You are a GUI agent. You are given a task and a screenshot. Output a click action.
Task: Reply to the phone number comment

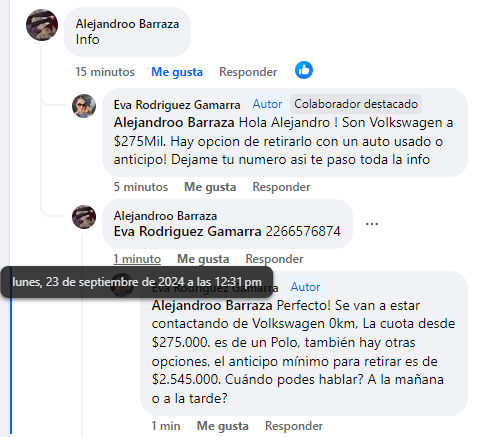tap(274, 259)
